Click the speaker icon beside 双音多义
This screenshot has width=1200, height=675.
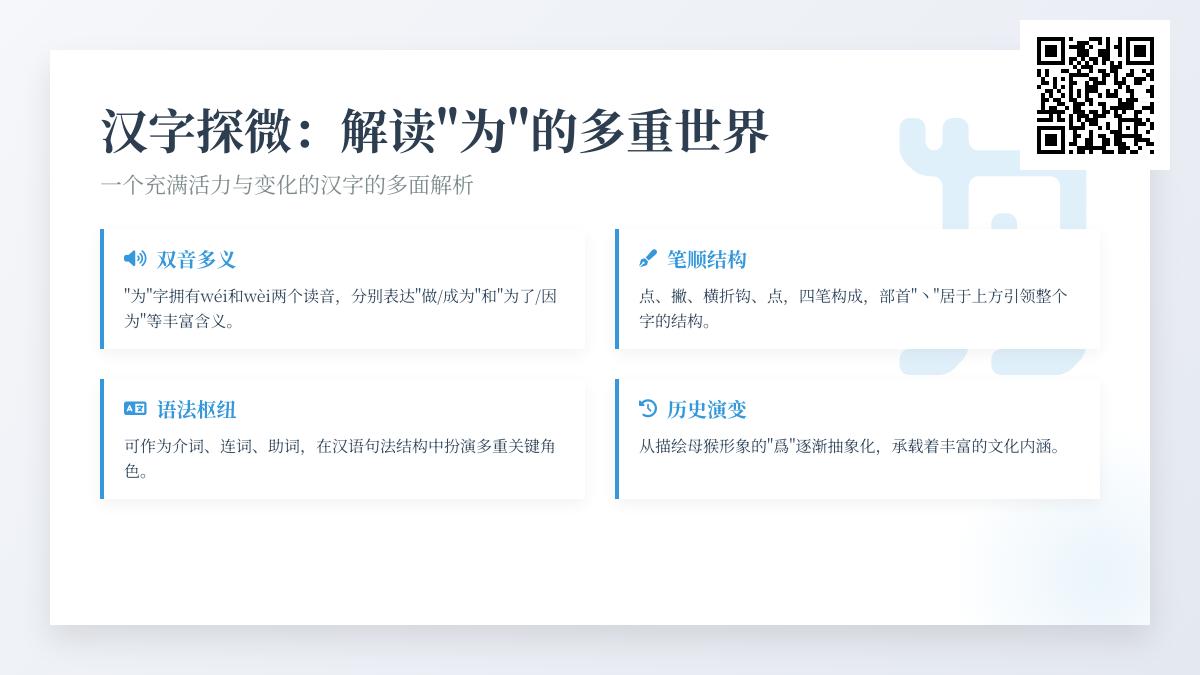point(135,259)
